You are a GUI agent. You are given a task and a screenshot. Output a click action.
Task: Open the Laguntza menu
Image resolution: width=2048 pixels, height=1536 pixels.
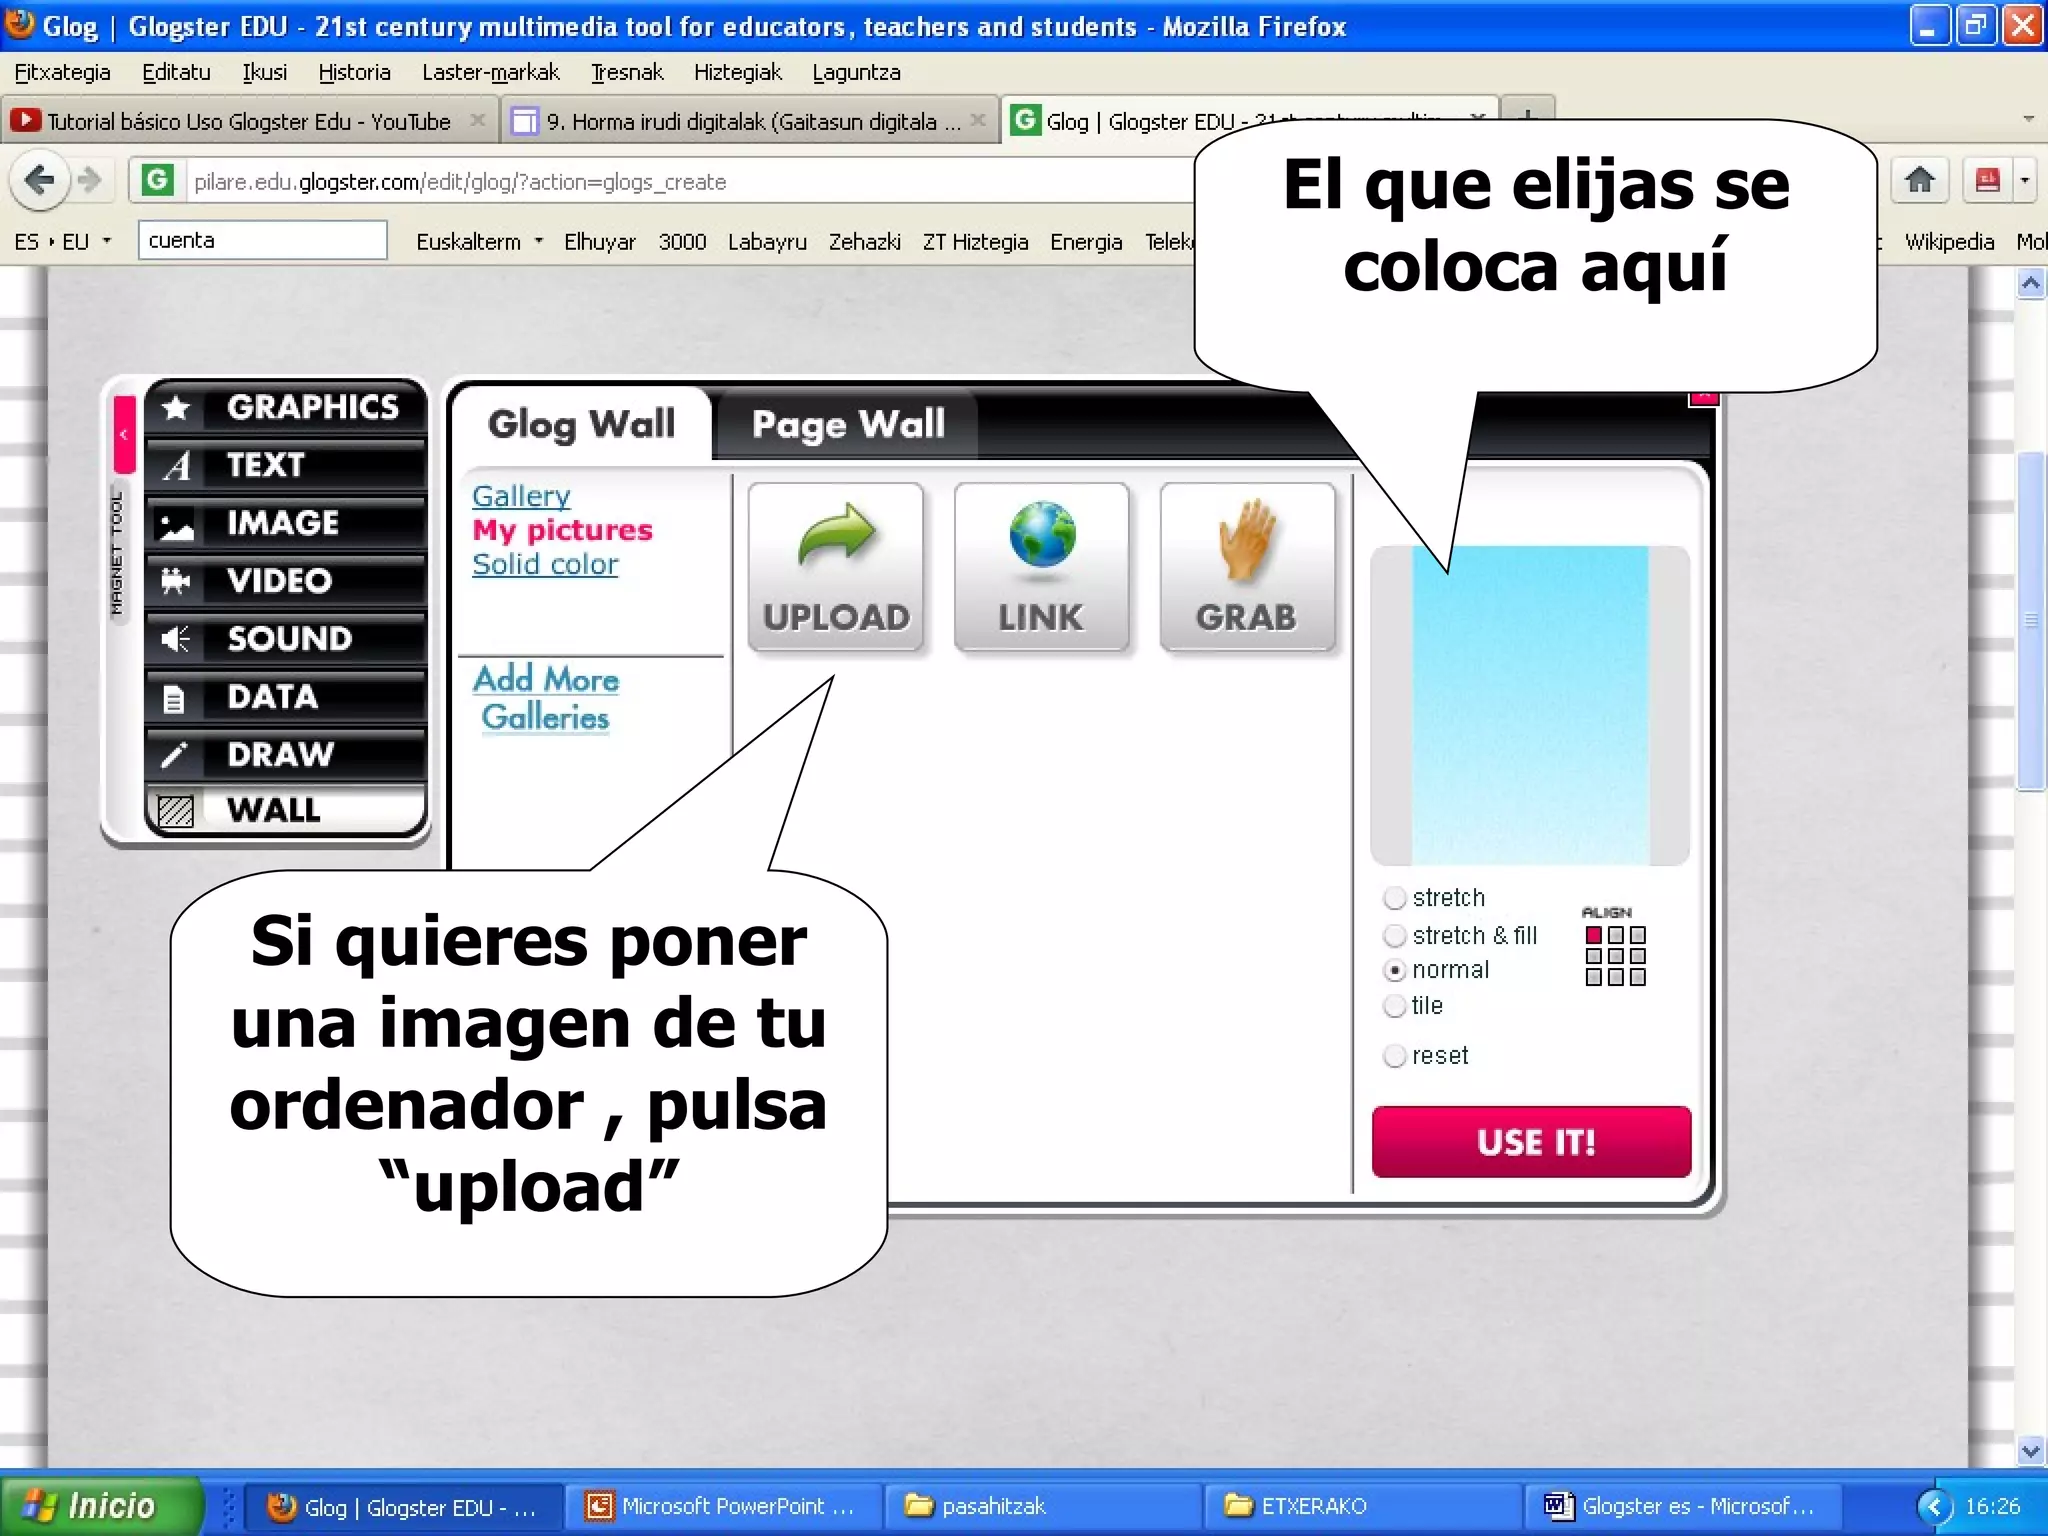click(x=856, y=72)
